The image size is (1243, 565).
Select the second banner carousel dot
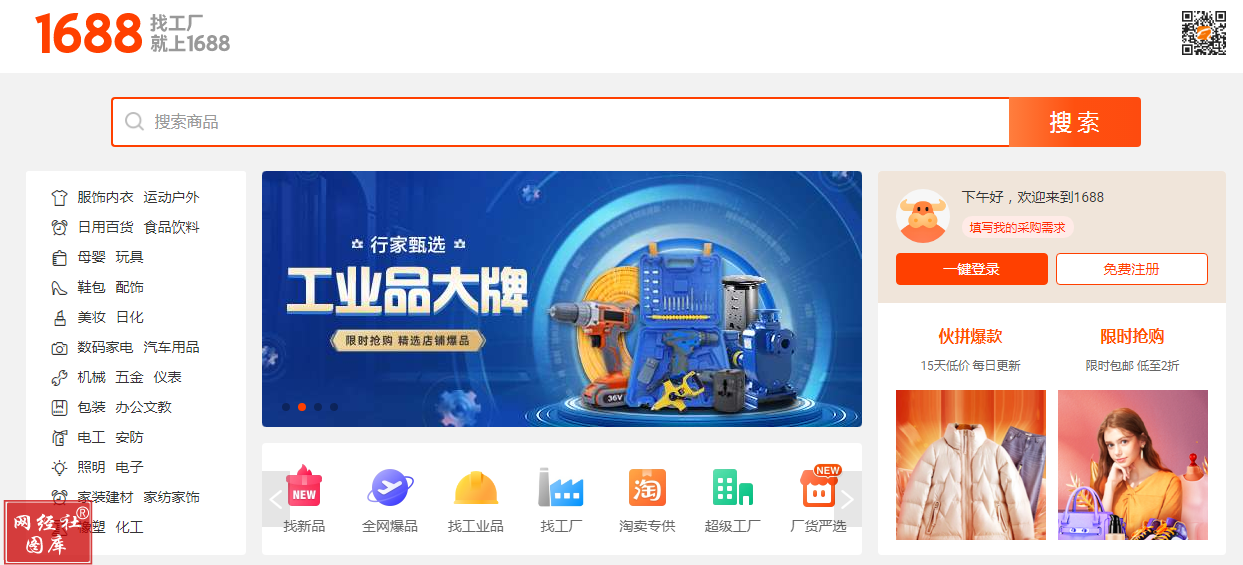[x=302, y=407]
